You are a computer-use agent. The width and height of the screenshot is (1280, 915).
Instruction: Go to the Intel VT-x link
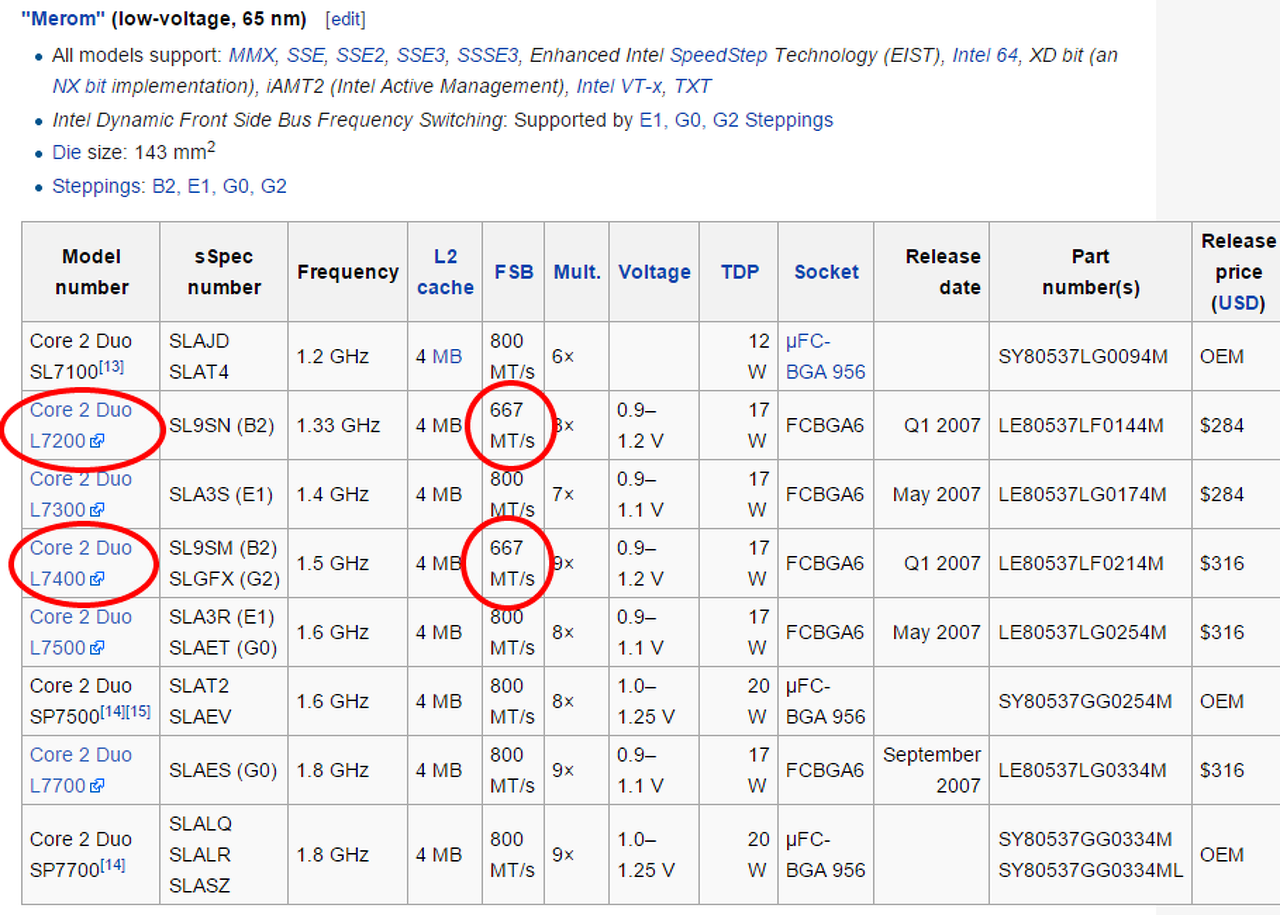click(x=620, y=87)
